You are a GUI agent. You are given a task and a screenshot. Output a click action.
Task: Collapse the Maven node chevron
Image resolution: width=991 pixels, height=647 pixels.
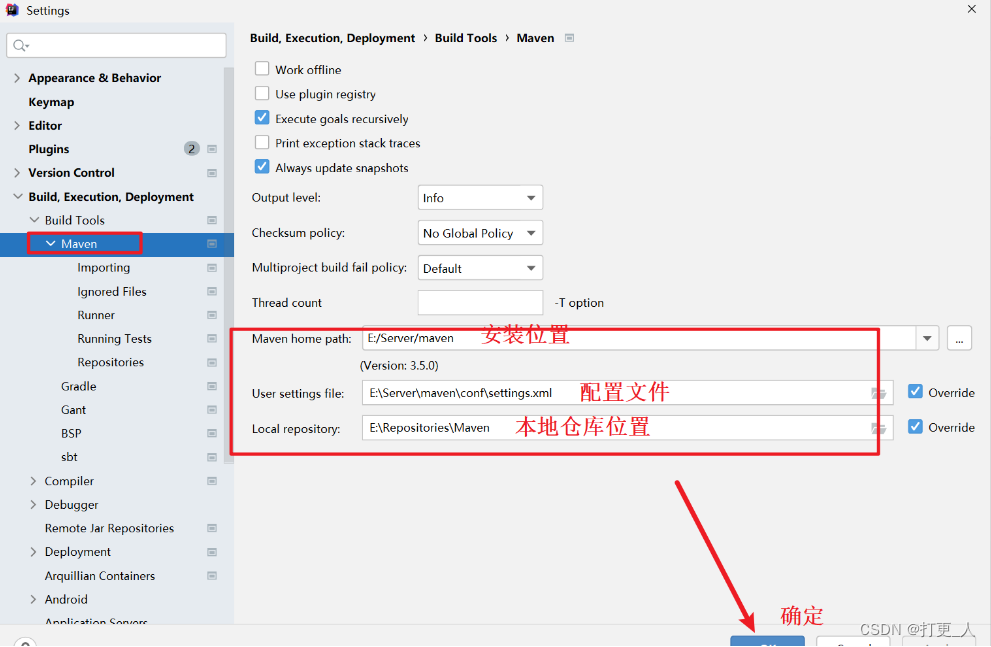point(51,244)
